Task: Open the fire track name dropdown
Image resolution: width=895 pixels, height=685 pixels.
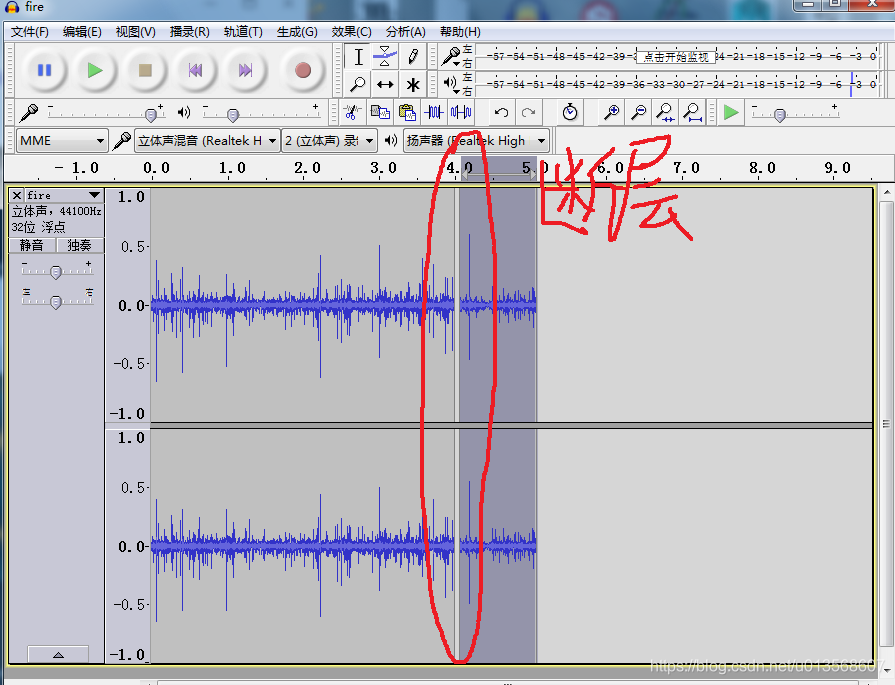Action: coord(64,195)
